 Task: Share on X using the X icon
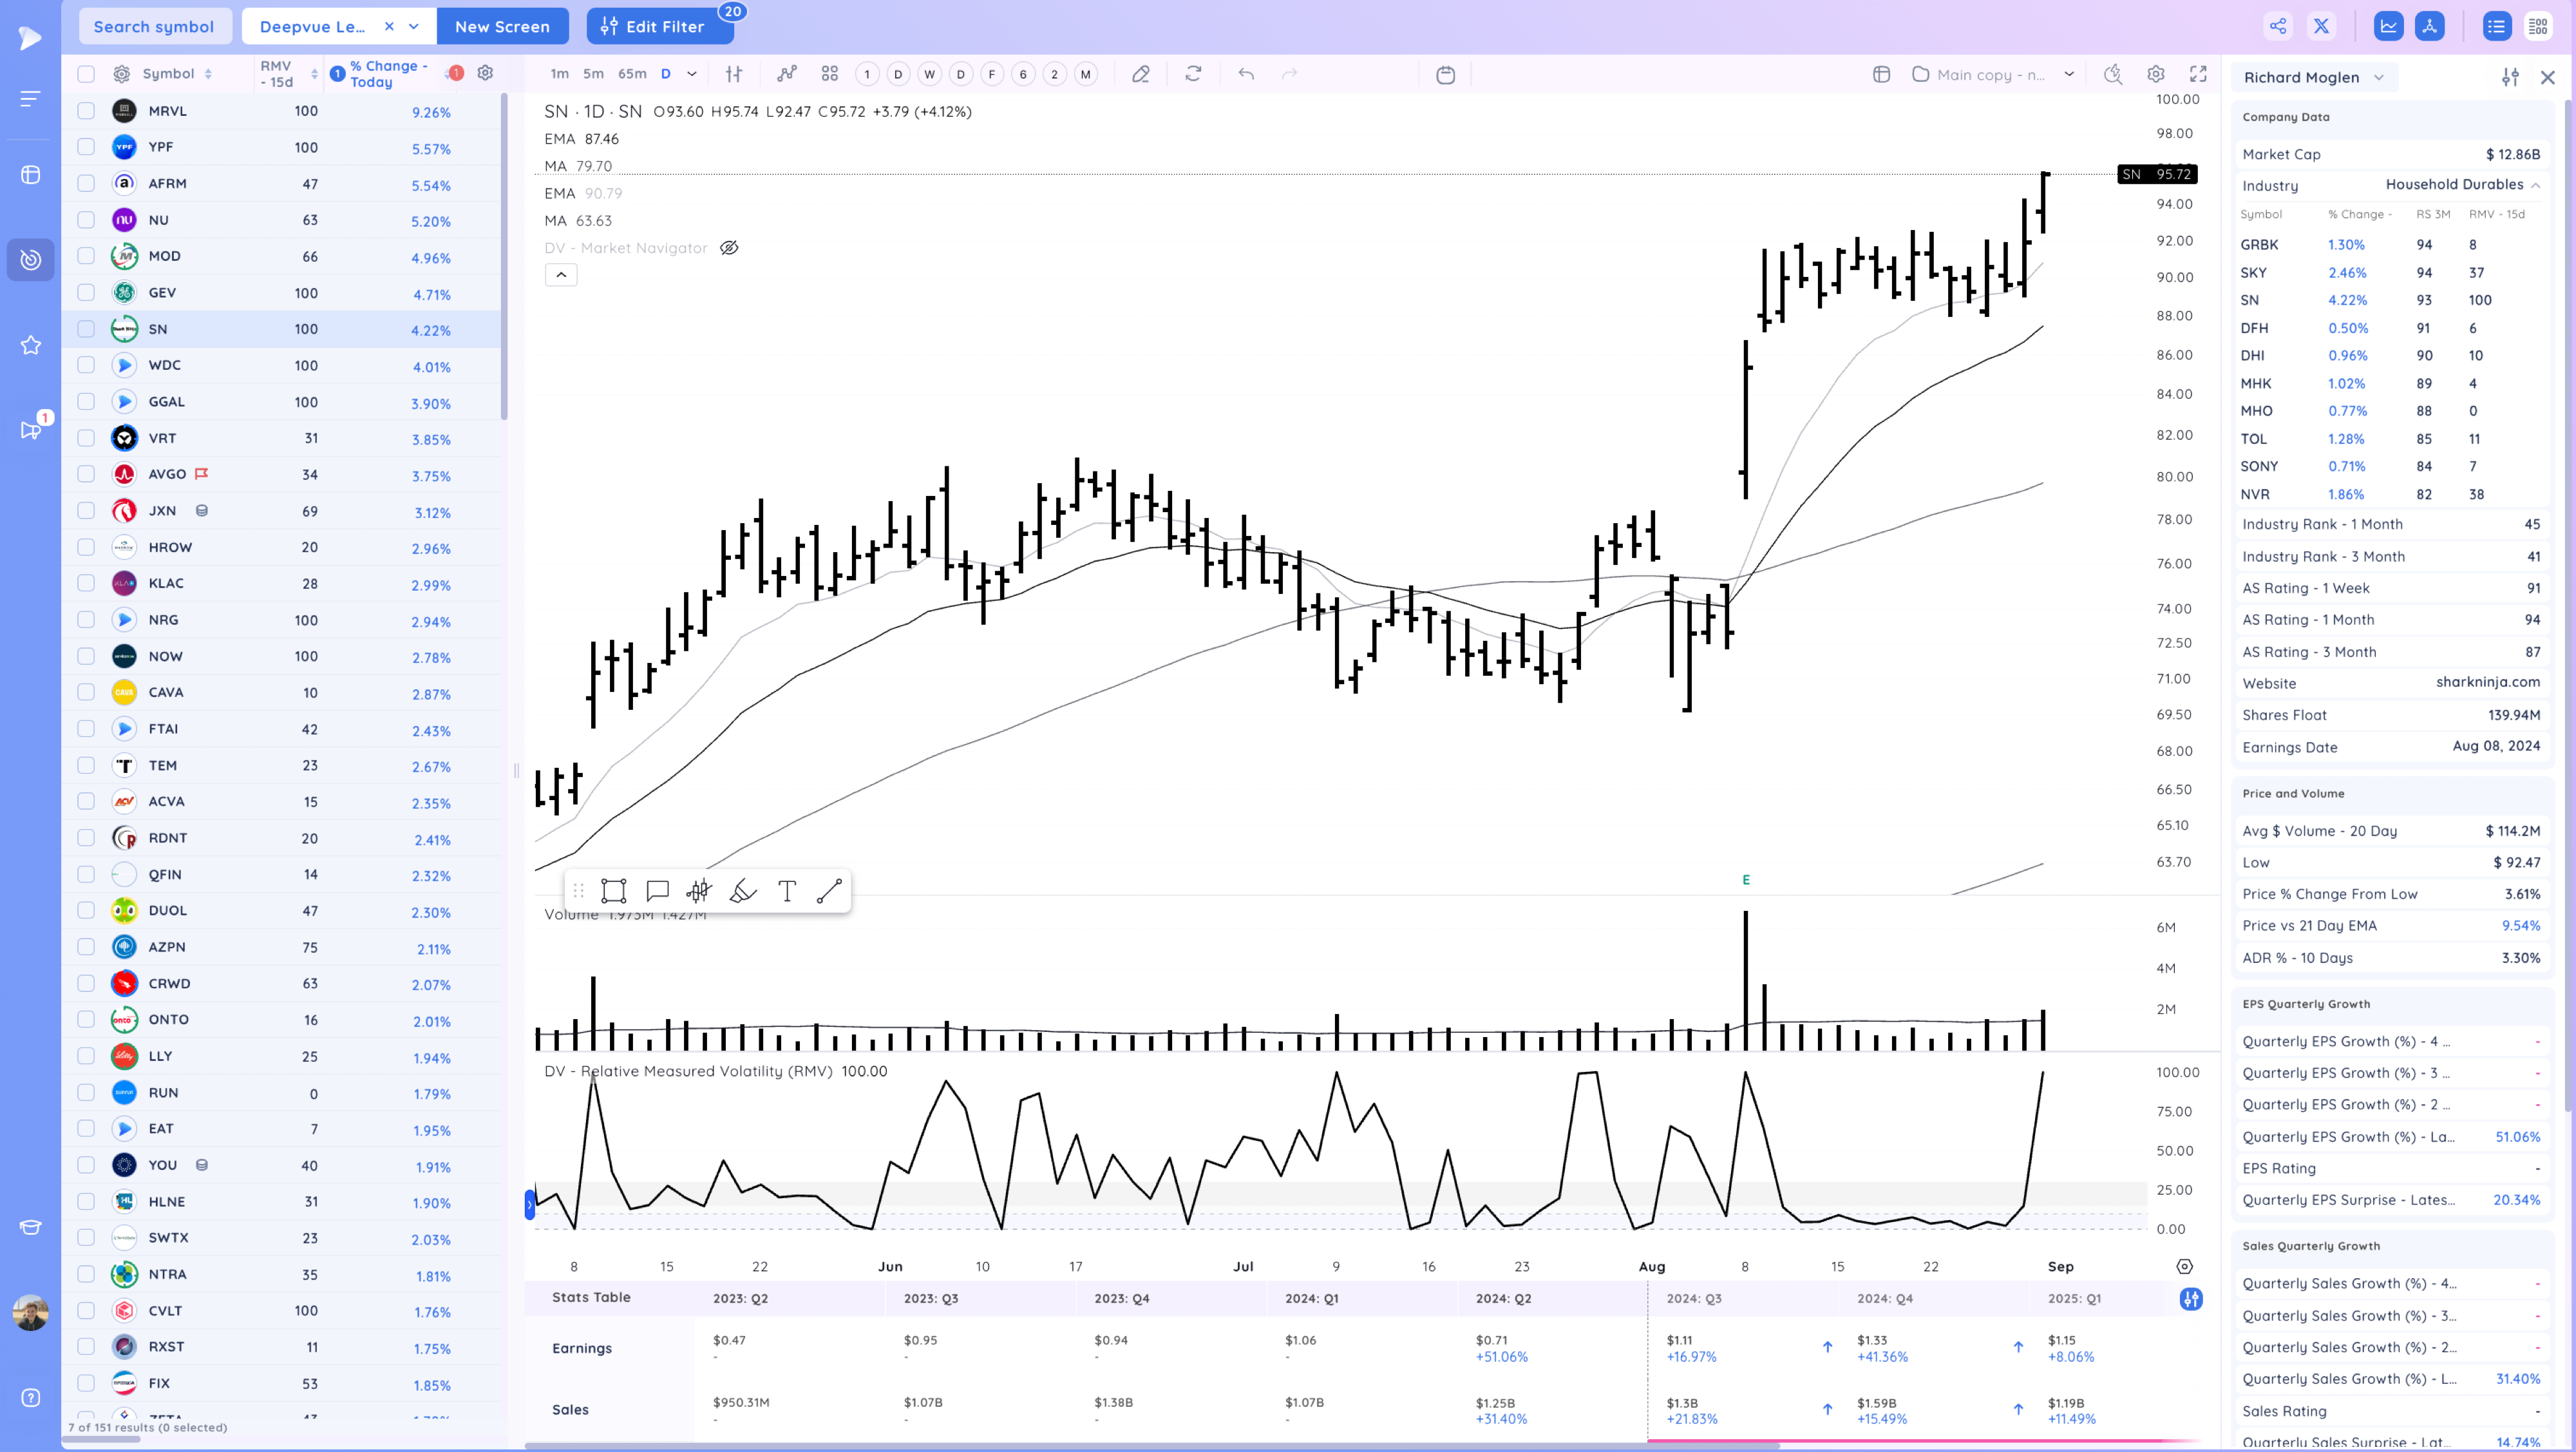[x=2321, y=27]
